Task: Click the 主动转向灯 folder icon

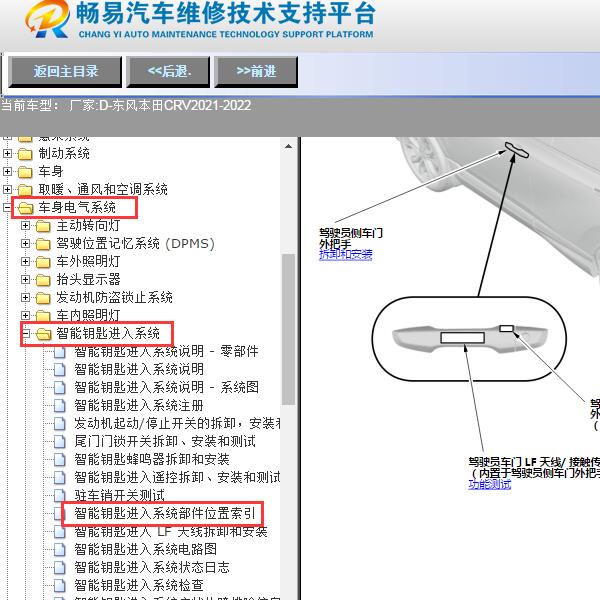Action: (43, 226)
